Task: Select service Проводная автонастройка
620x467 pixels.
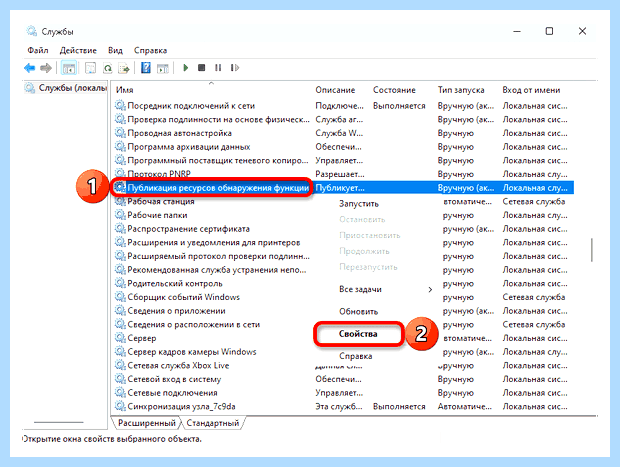Action: click(180, 133)
